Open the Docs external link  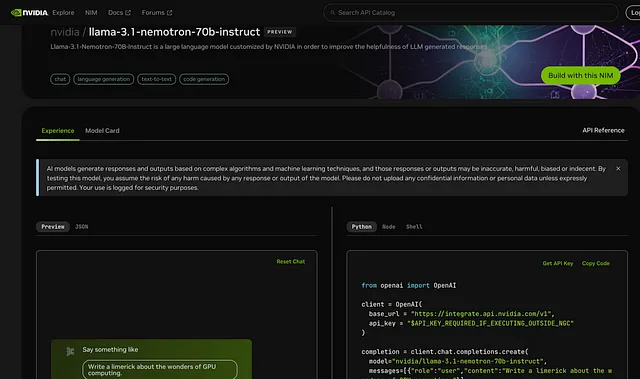click(119, 13)
